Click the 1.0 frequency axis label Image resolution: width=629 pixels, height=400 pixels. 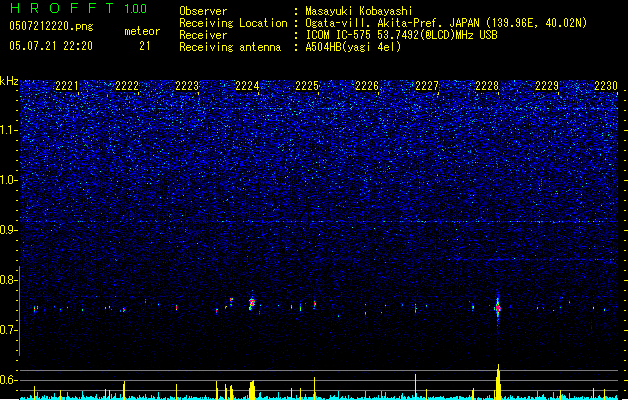(8, 180)
